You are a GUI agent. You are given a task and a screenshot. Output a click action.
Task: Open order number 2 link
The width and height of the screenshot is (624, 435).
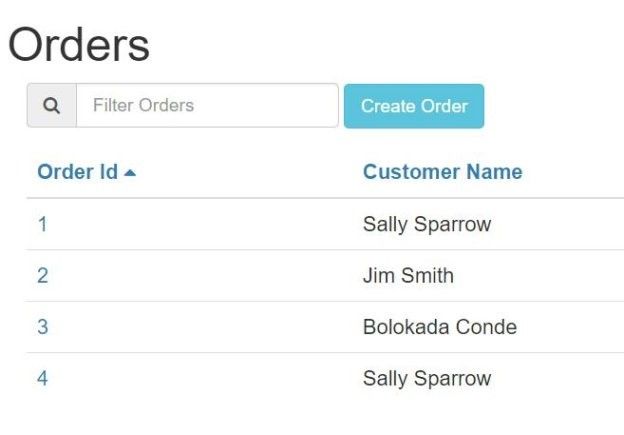43,275
